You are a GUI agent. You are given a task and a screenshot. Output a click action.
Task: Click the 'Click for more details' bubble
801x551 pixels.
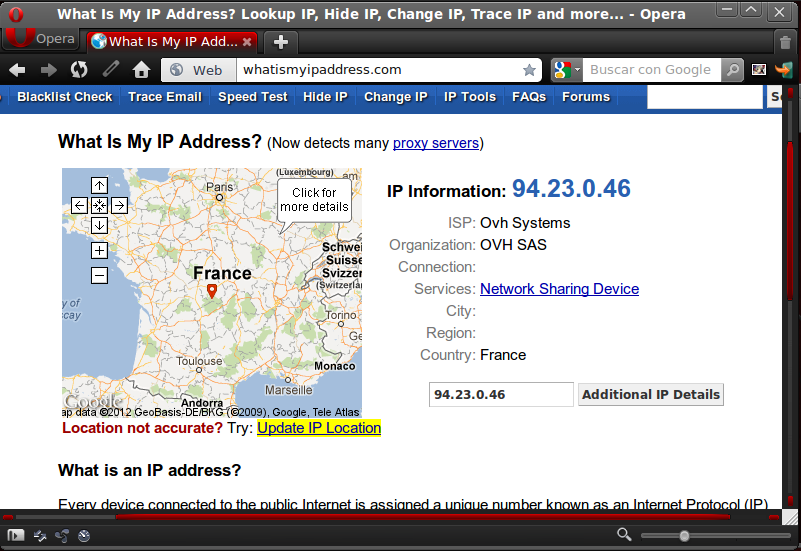314,200
